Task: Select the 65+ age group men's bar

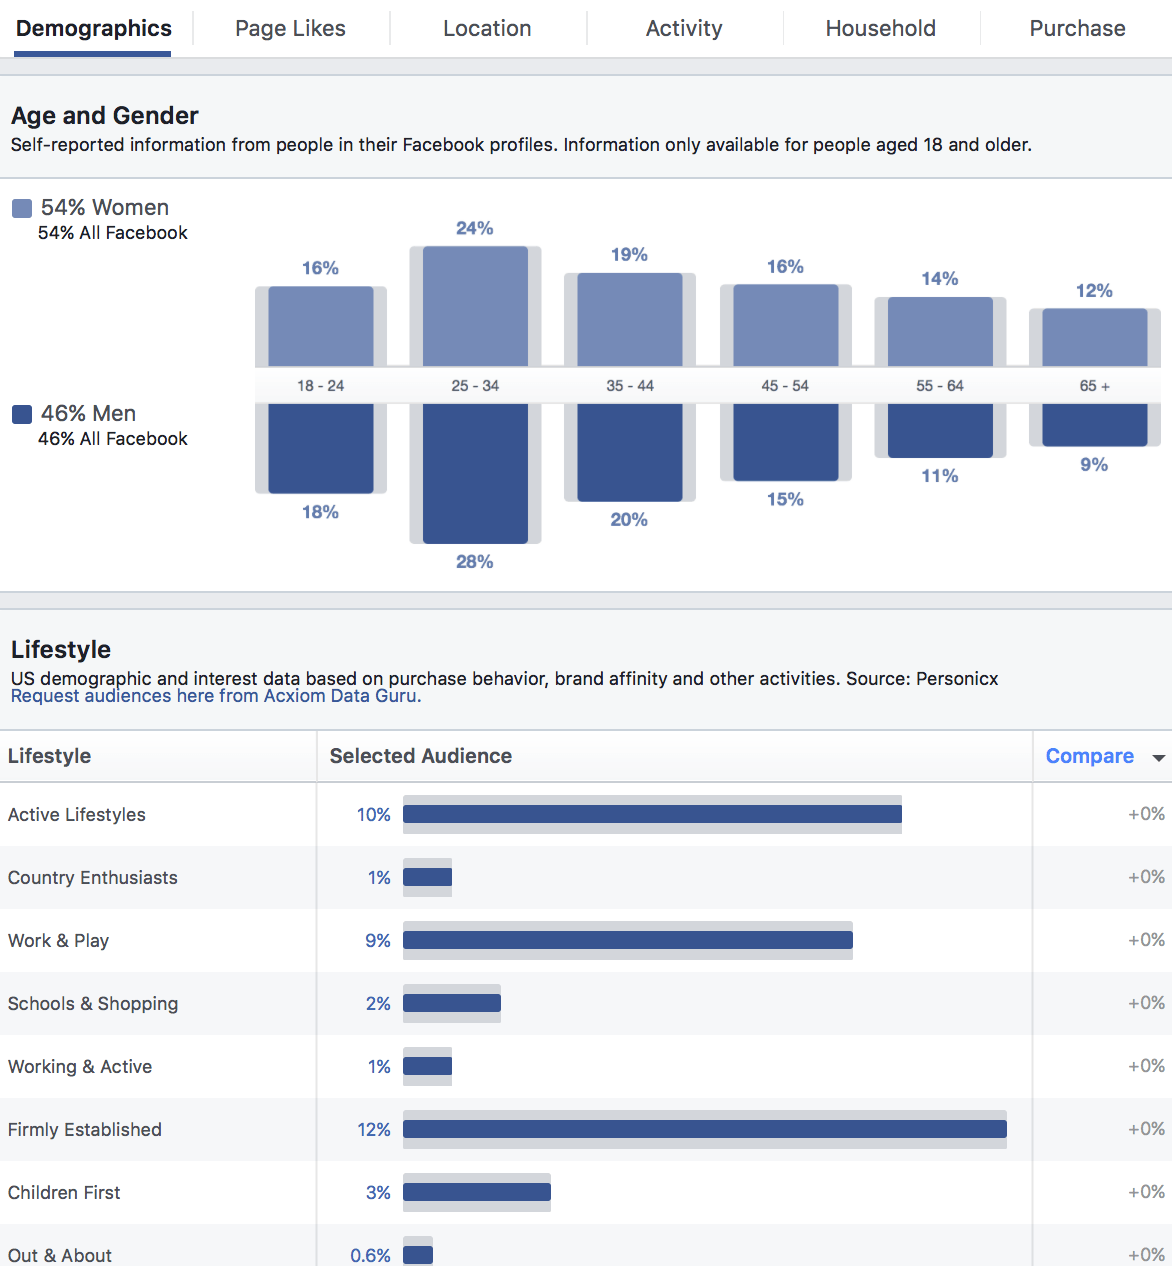Action: 1095,424
